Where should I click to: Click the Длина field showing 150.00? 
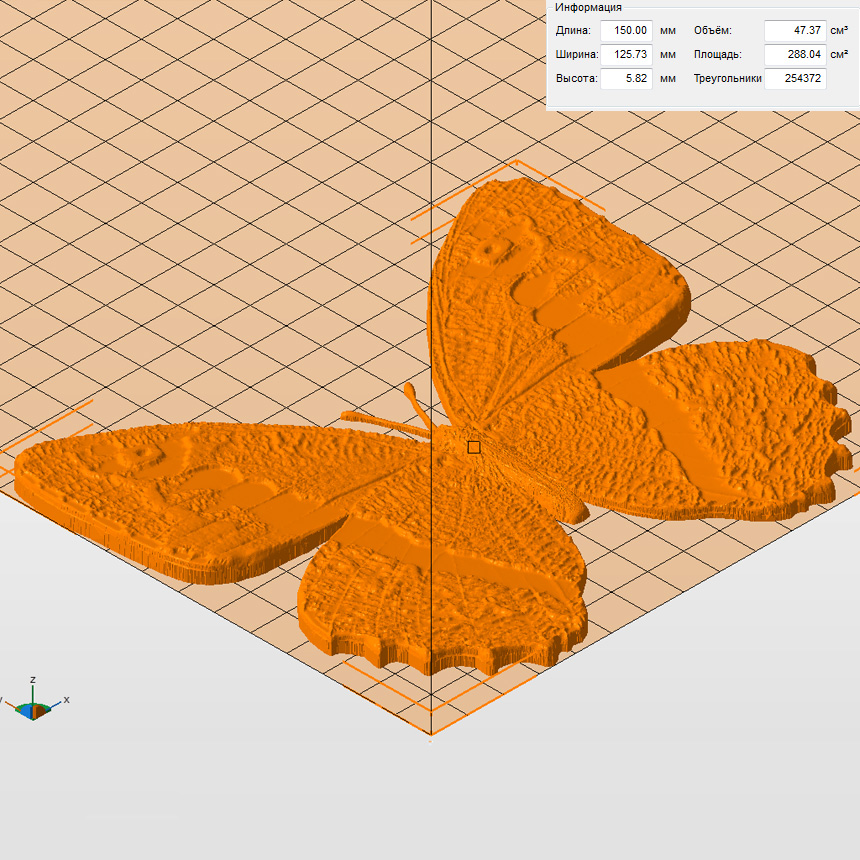(627, 31)
